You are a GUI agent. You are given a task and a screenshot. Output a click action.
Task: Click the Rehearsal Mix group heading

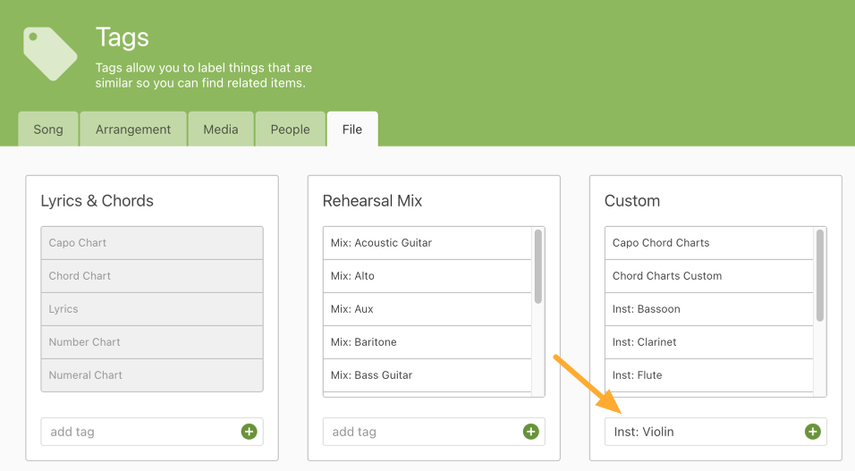[372, 201]
